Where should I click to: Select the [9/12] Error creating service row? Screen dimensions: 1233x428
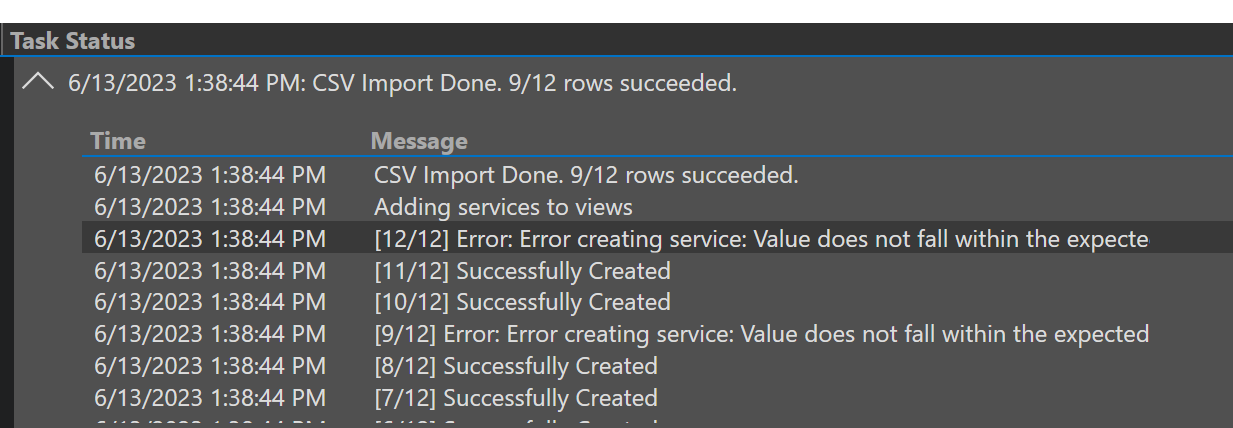[657, 334]
